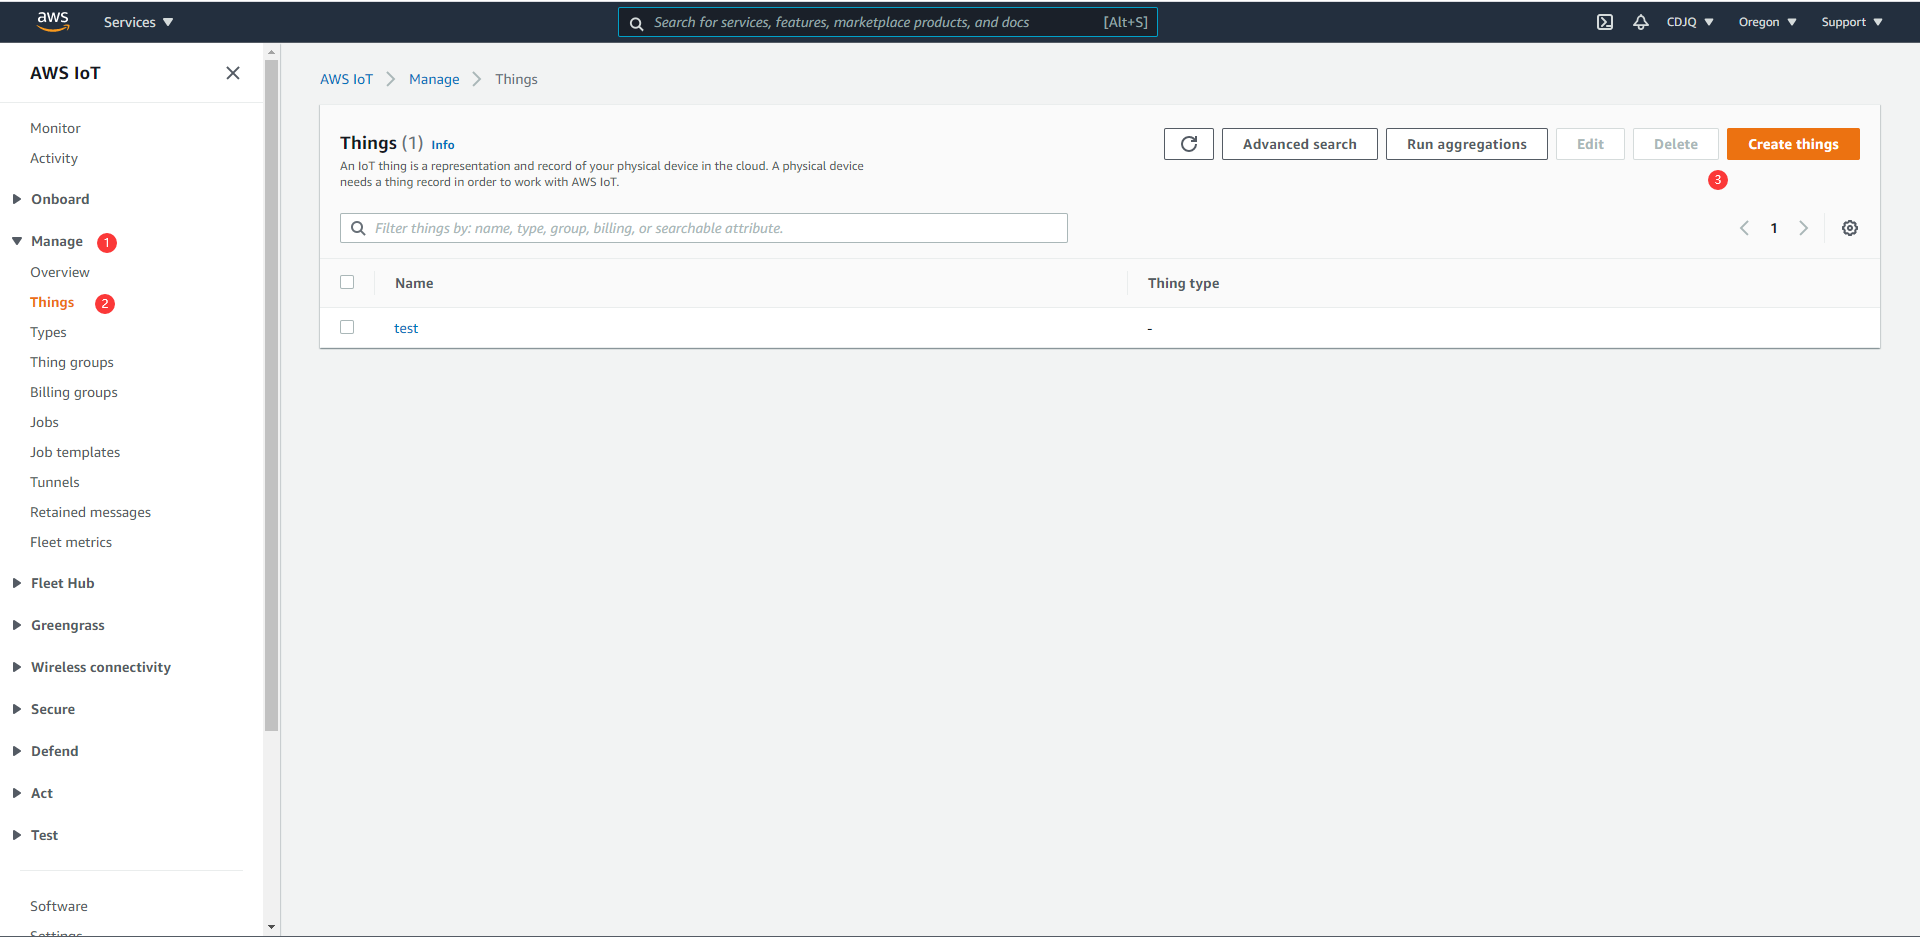Tick the select-all things checkbox
1920x937 pixels.
[x=347, y=282]
